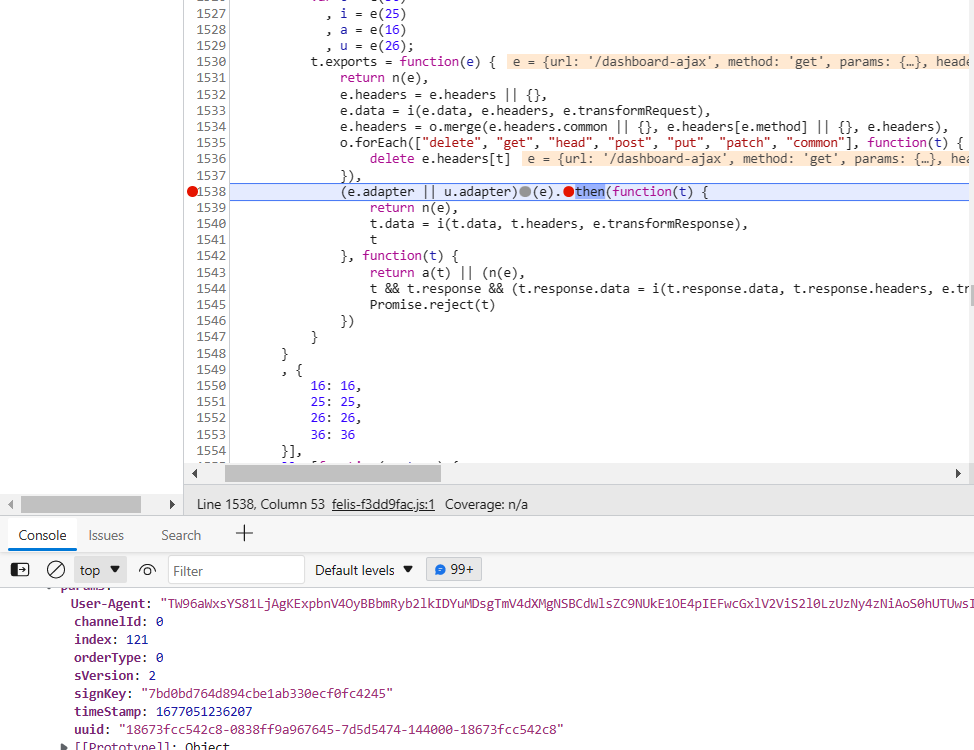
Task: Clear the console with the ban icon
Action: tap(56, 570)
